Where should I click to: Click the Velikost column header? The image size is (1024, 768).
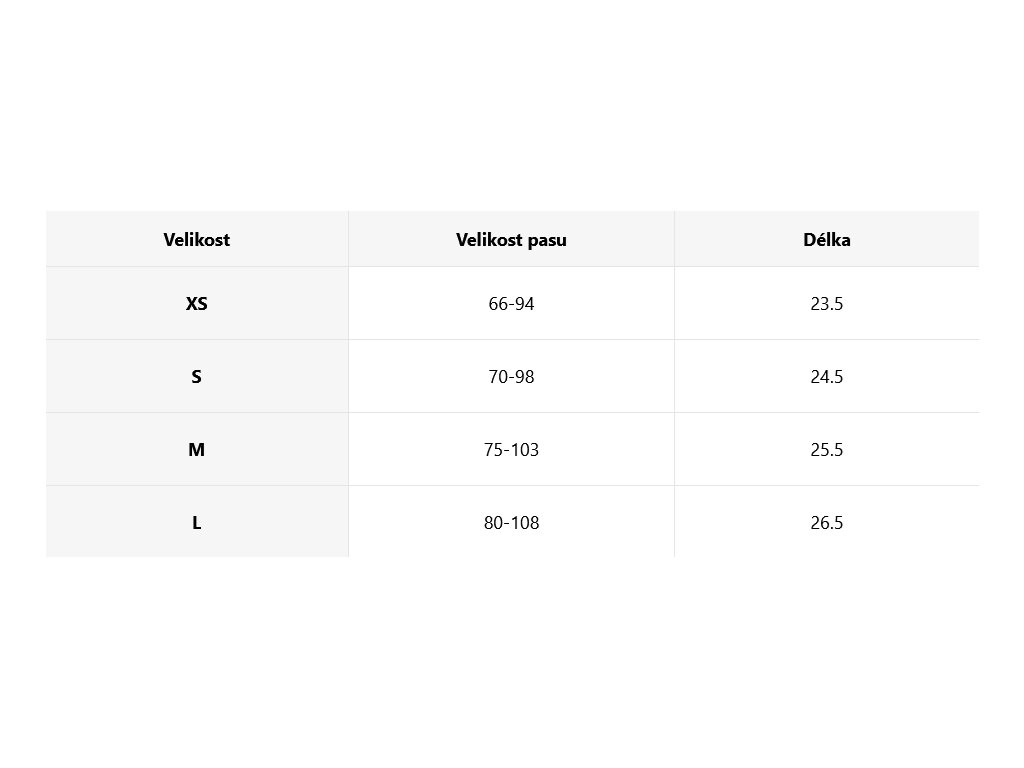[197, 240]
